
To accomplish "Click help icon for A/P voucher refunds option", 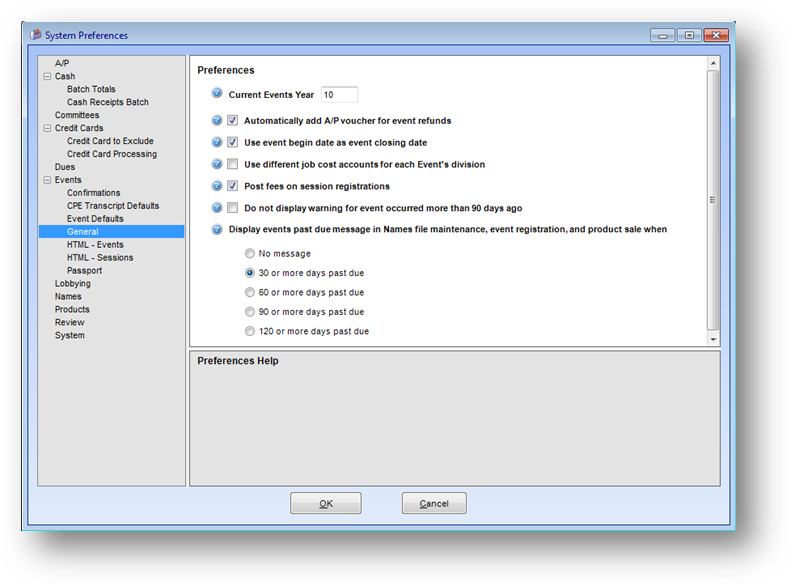I will tap(216, 120).
